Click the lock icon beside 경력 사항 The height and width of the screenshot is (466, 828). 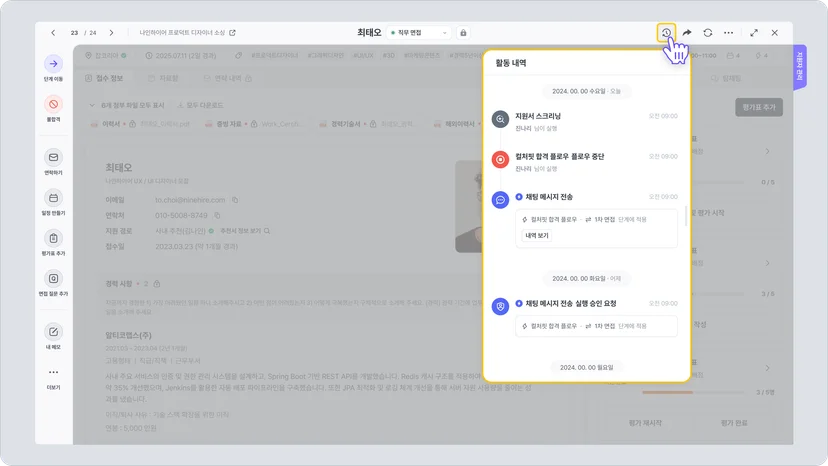(x=157, y=284)
